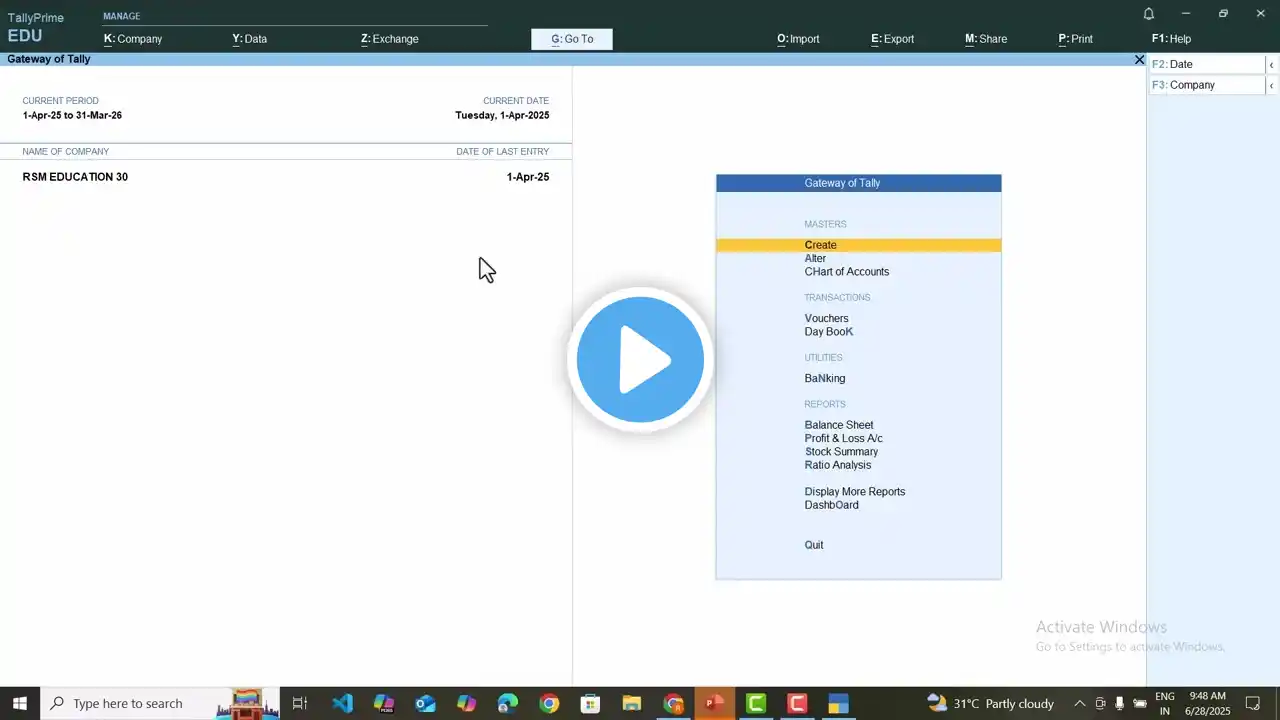Select Create under Masters

820,245
